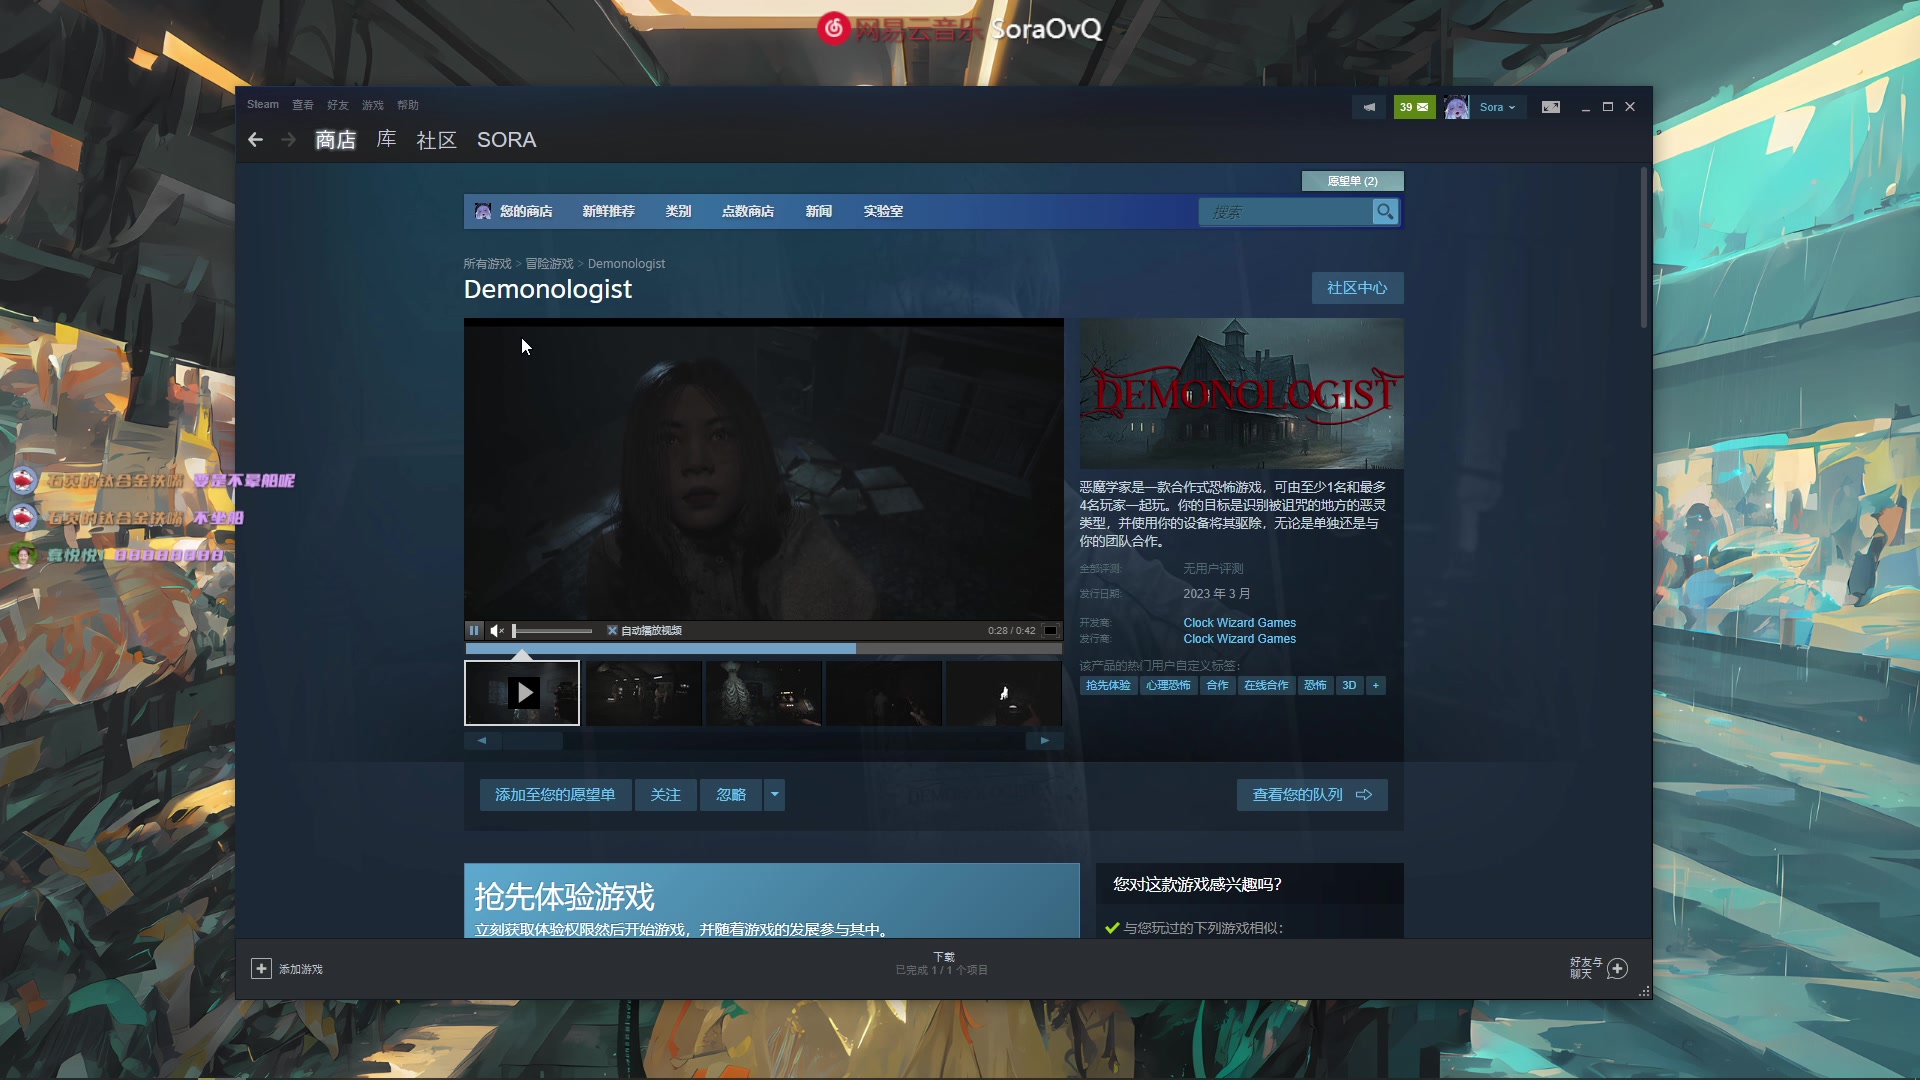This screenshot has width=1920, height=1080.
Task: Open the 帮助 help menu
Action: coord(407,105)
